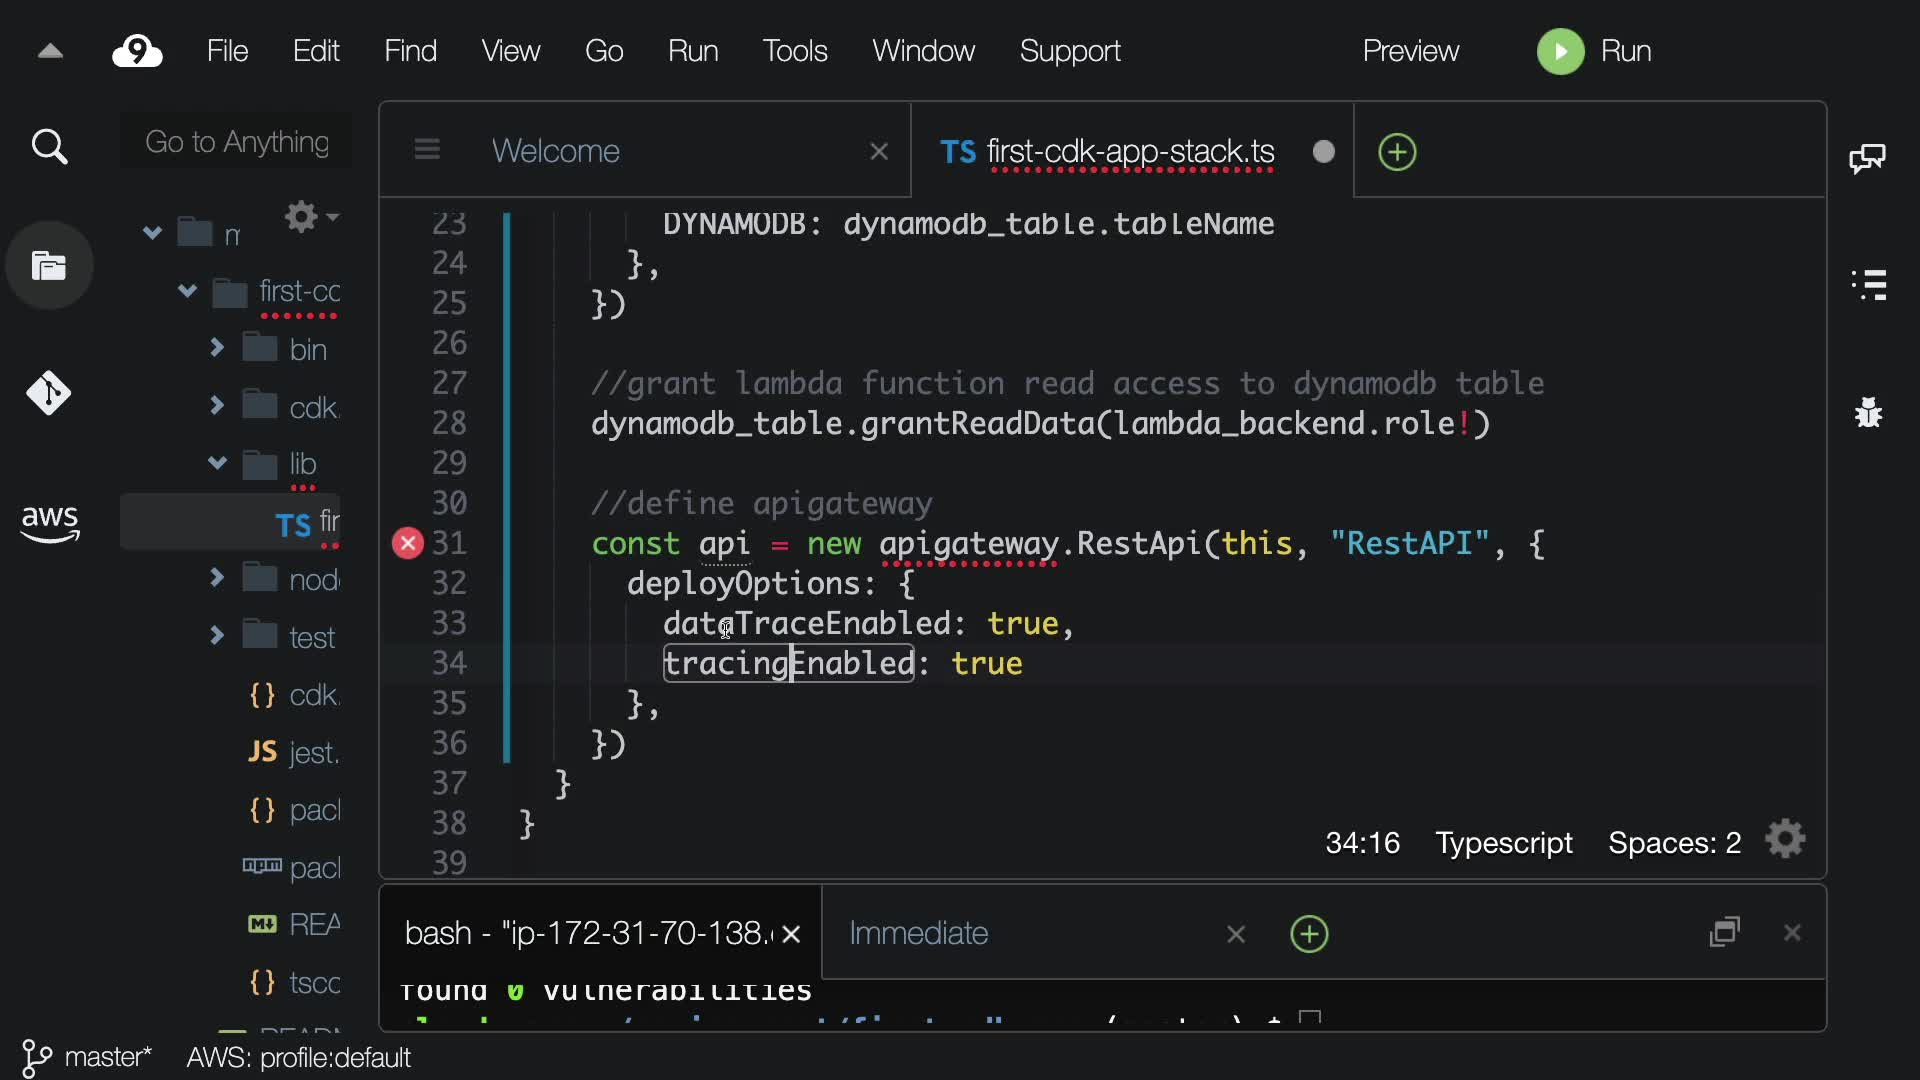Open new tab with plus button
The width and height of the screenshot is (1920, 1080).
(1397, 152)
